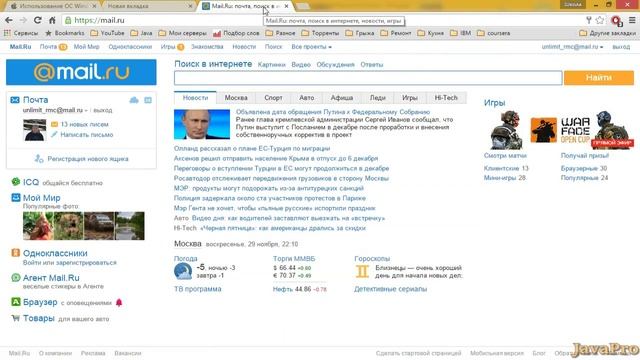Click Регистрация нового ящика link

88,159
